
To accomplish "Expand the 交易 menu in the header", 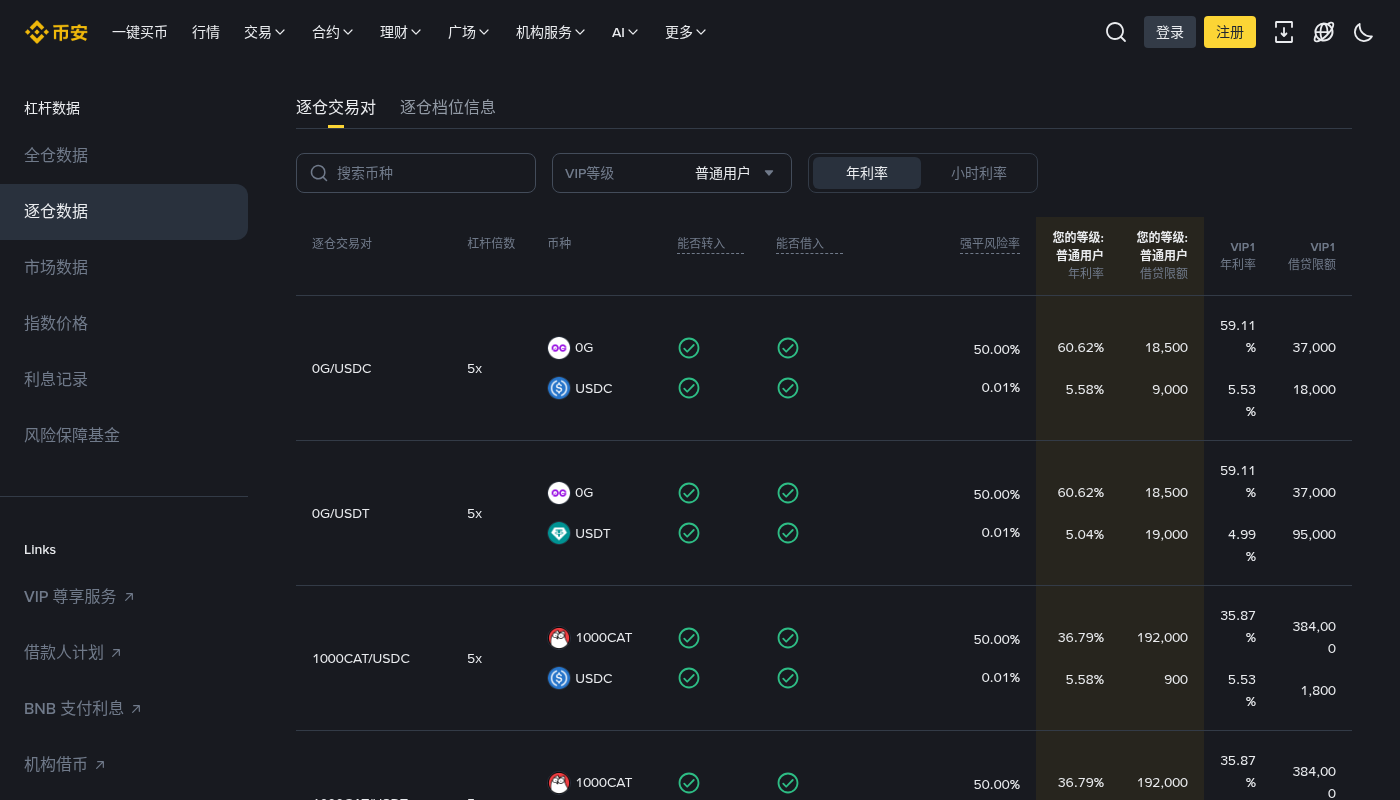I will [x=265, y=32].
